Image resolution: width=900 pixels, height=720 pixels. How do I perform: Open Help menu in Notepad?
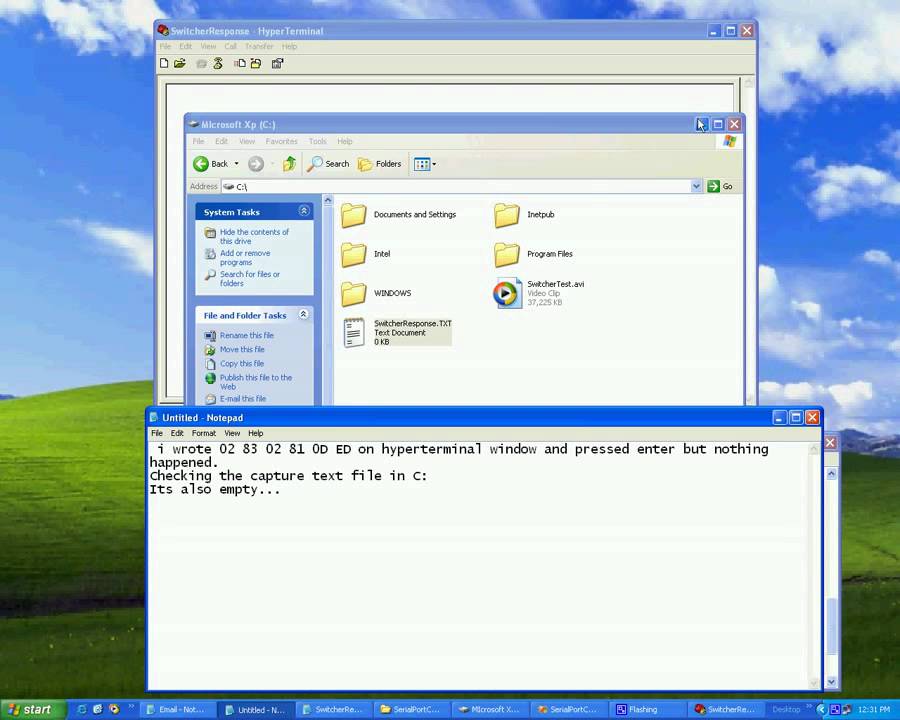[255, 433]
